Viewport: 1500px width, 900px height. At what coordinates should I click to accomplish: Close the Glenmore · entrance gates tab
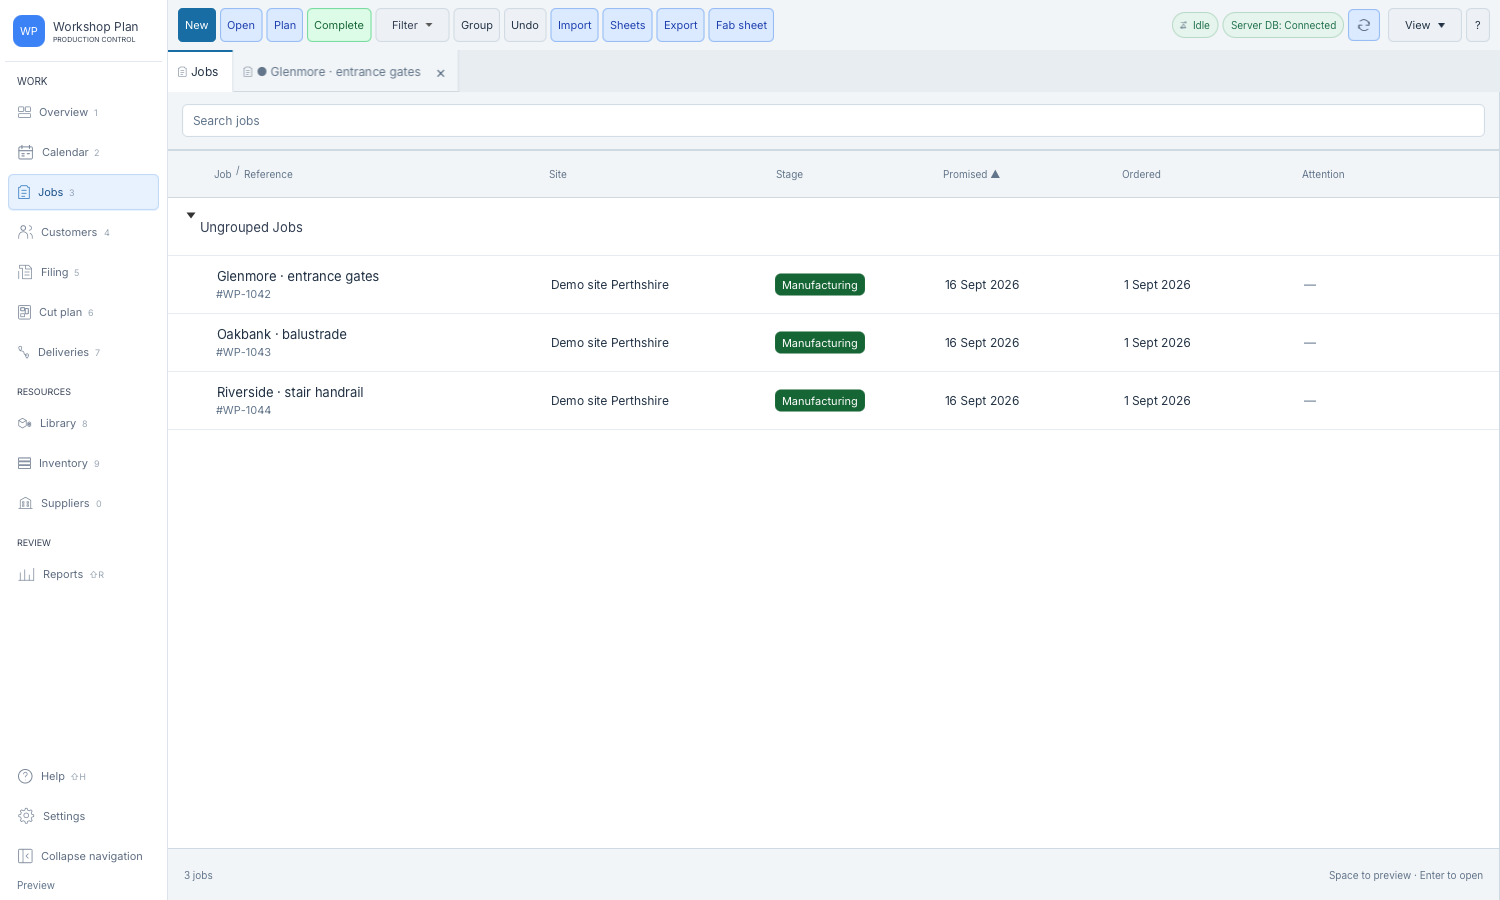click(441, 73)
